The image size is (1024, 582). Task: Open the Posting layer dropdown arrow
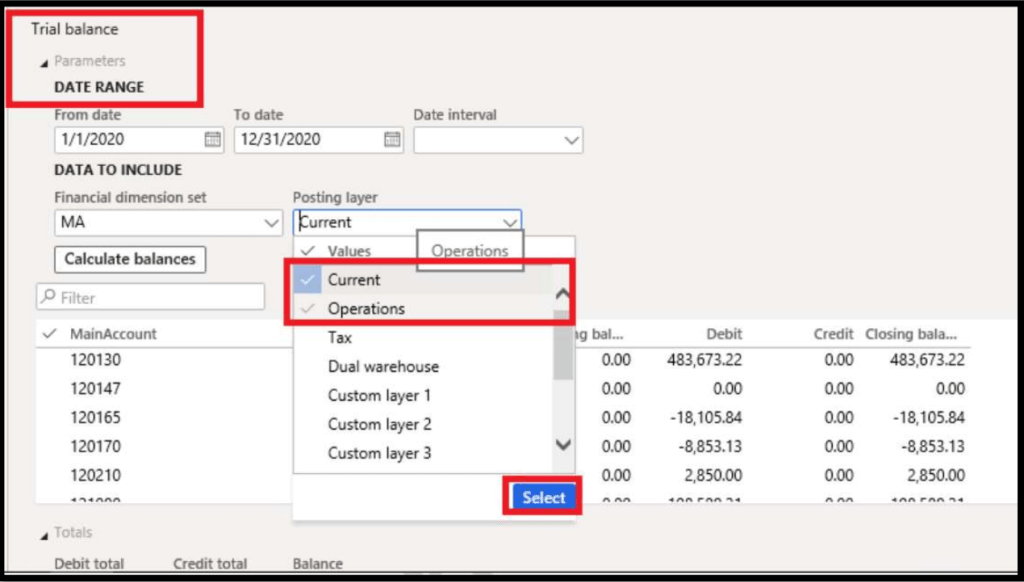coord(512,222)
